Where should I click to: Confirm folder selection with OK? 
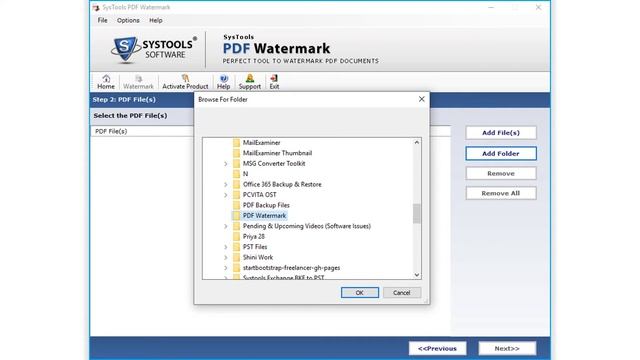360,293
